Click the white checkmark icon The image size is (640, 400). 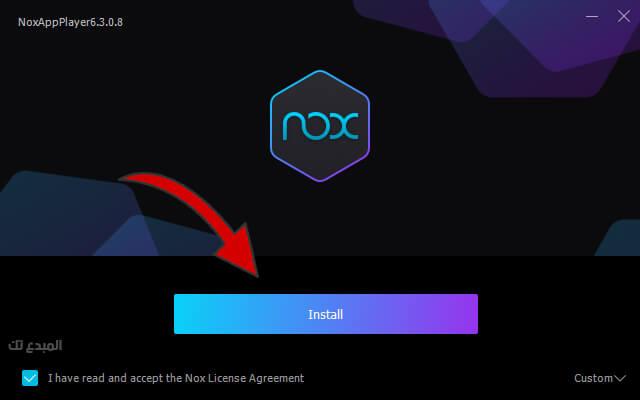30,378
